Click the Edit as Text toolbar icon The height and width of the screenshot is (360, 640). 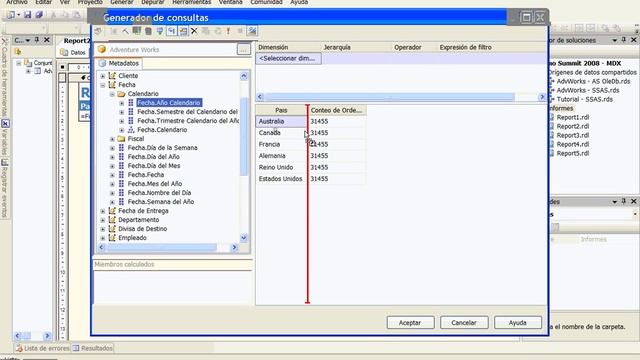pos(98,31)
